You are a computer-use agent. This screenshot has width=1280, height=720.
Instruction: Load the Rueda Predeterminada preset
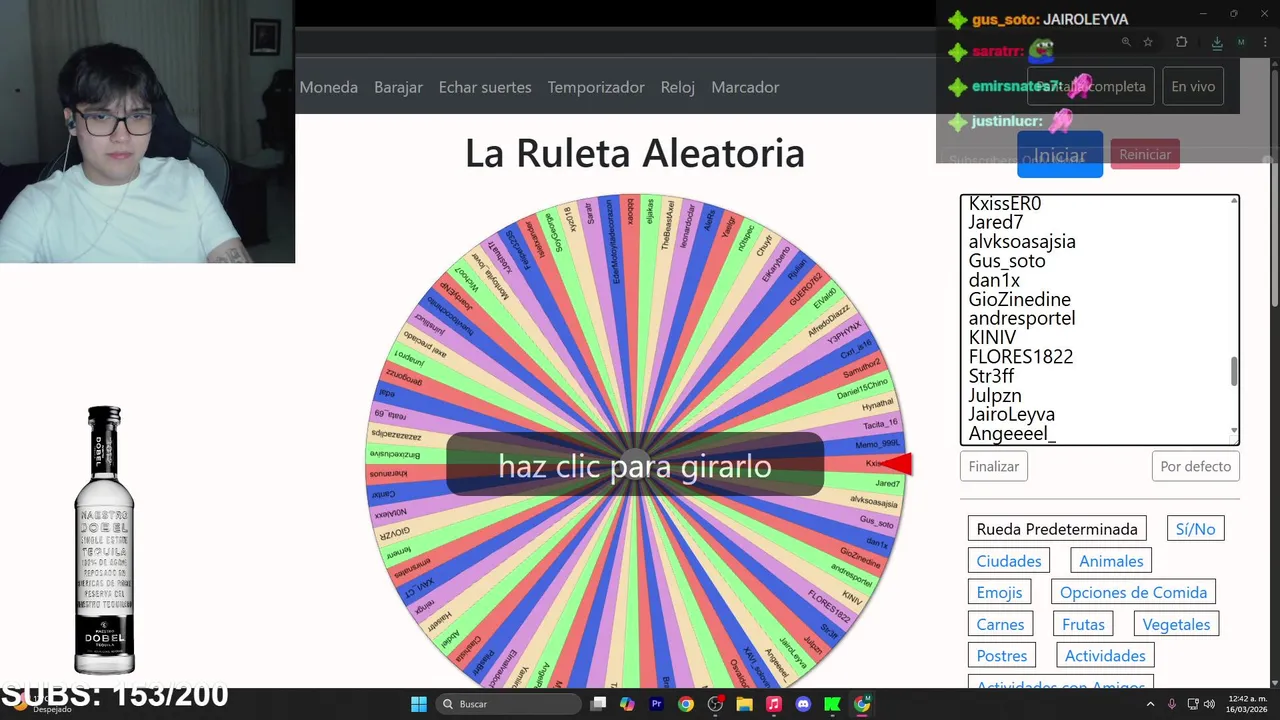click(1057, 529)
